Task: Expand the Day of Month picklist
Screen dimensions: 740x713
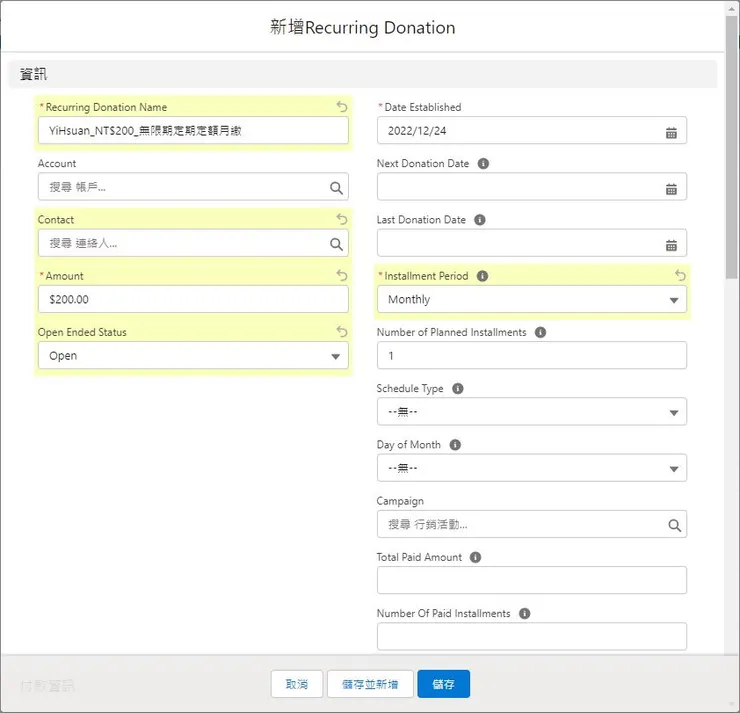Action: [x=531, y=468]
